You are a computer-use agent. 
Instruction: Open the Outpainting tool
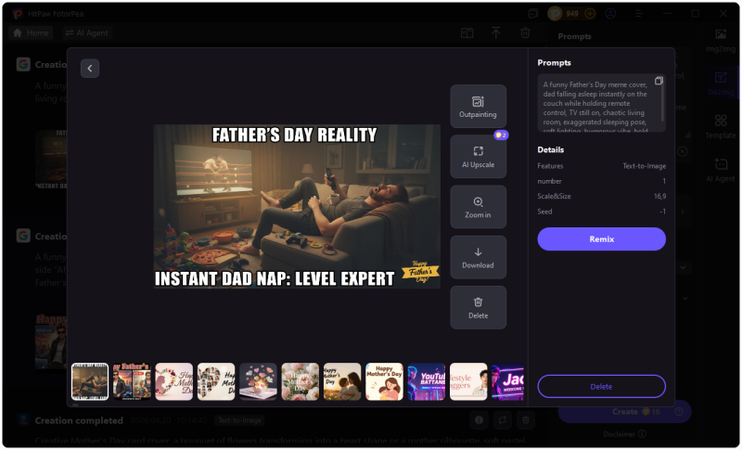[478, 106]
